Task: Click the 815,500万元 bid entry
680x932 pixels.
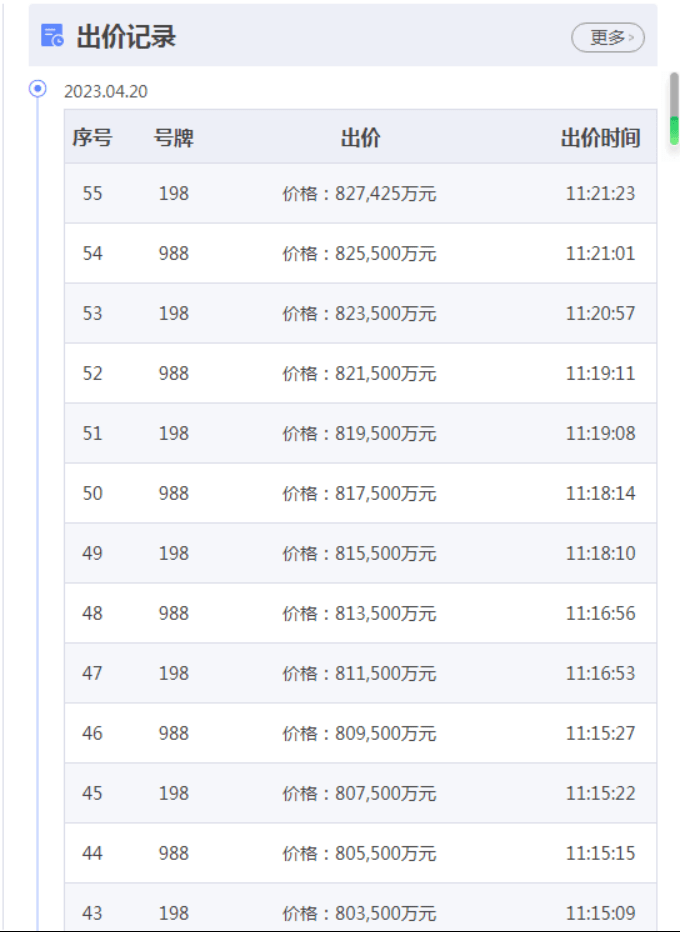Action: (x=359, y=554)
